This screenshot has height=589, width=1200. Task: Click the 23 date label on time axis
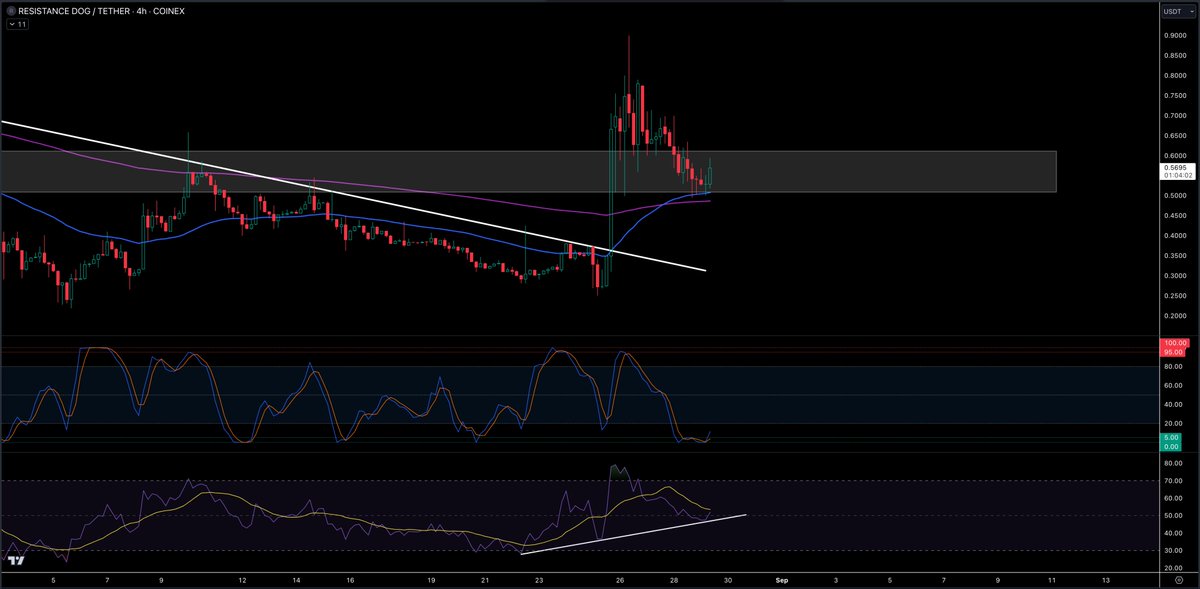pyautogui.click(x=539, y=579)
